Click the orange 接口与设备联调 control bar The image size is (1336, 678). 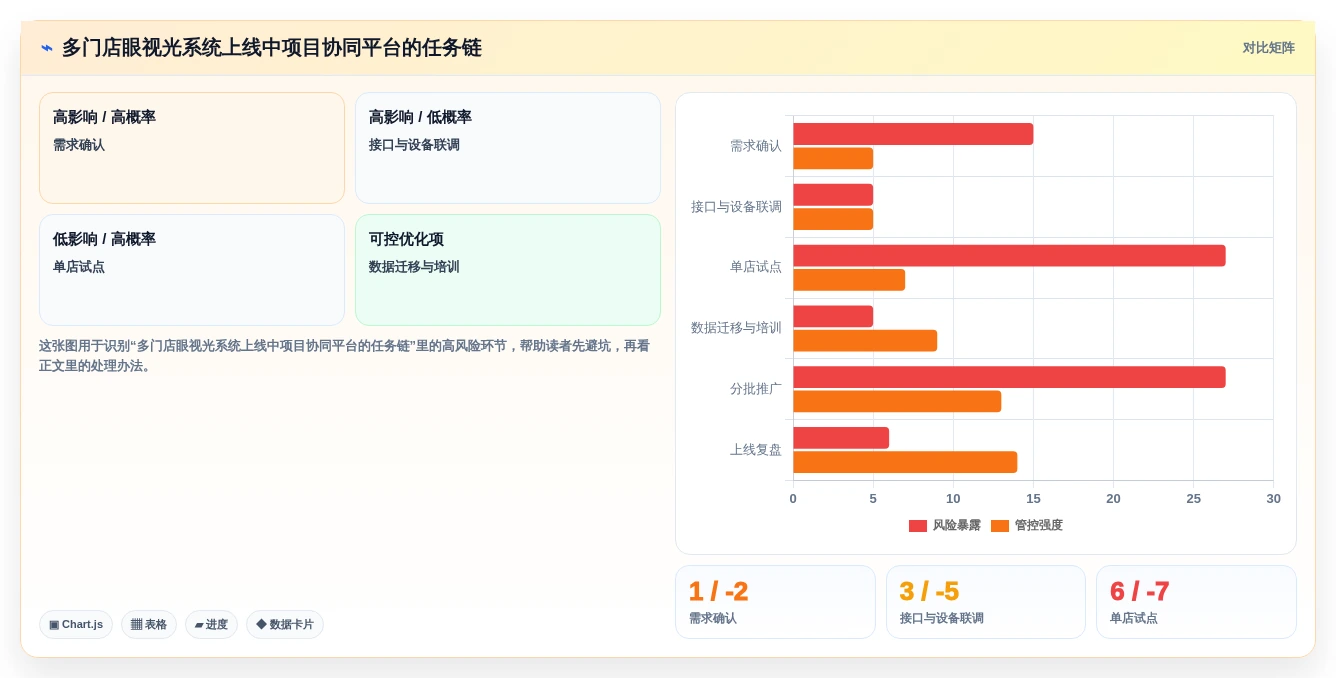pos(833,219)
